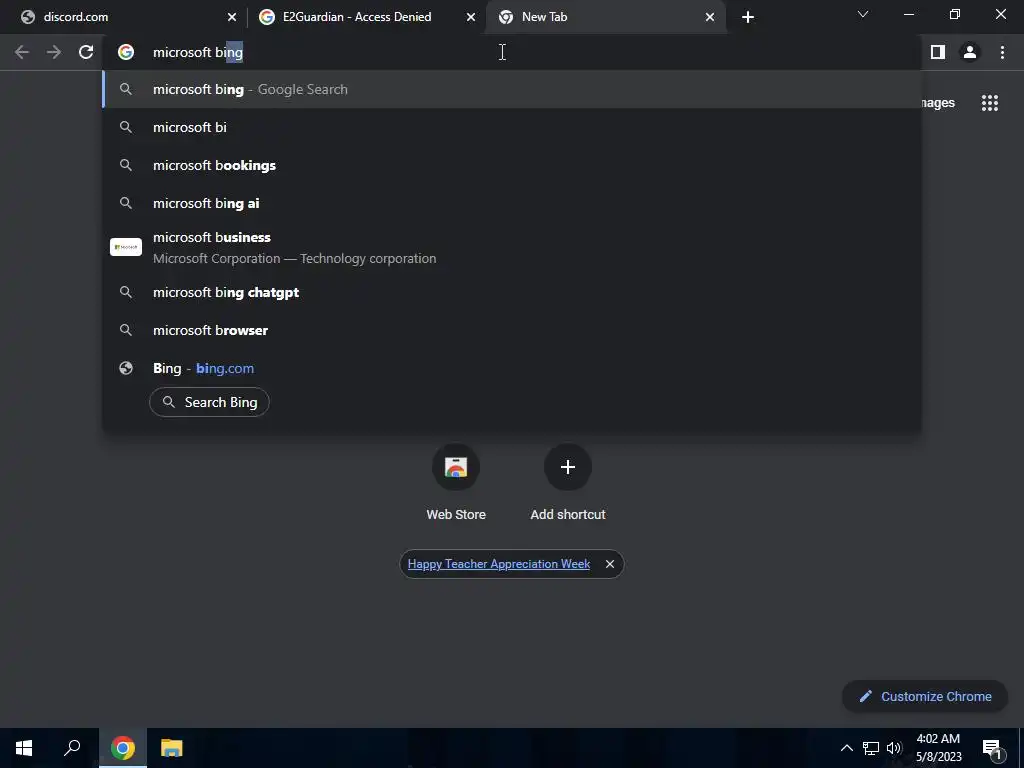This screenshot has height=768, width=1024.
Task: Switch to E2Guardian - Access Denied tab
Action: [x=366, y=17]
